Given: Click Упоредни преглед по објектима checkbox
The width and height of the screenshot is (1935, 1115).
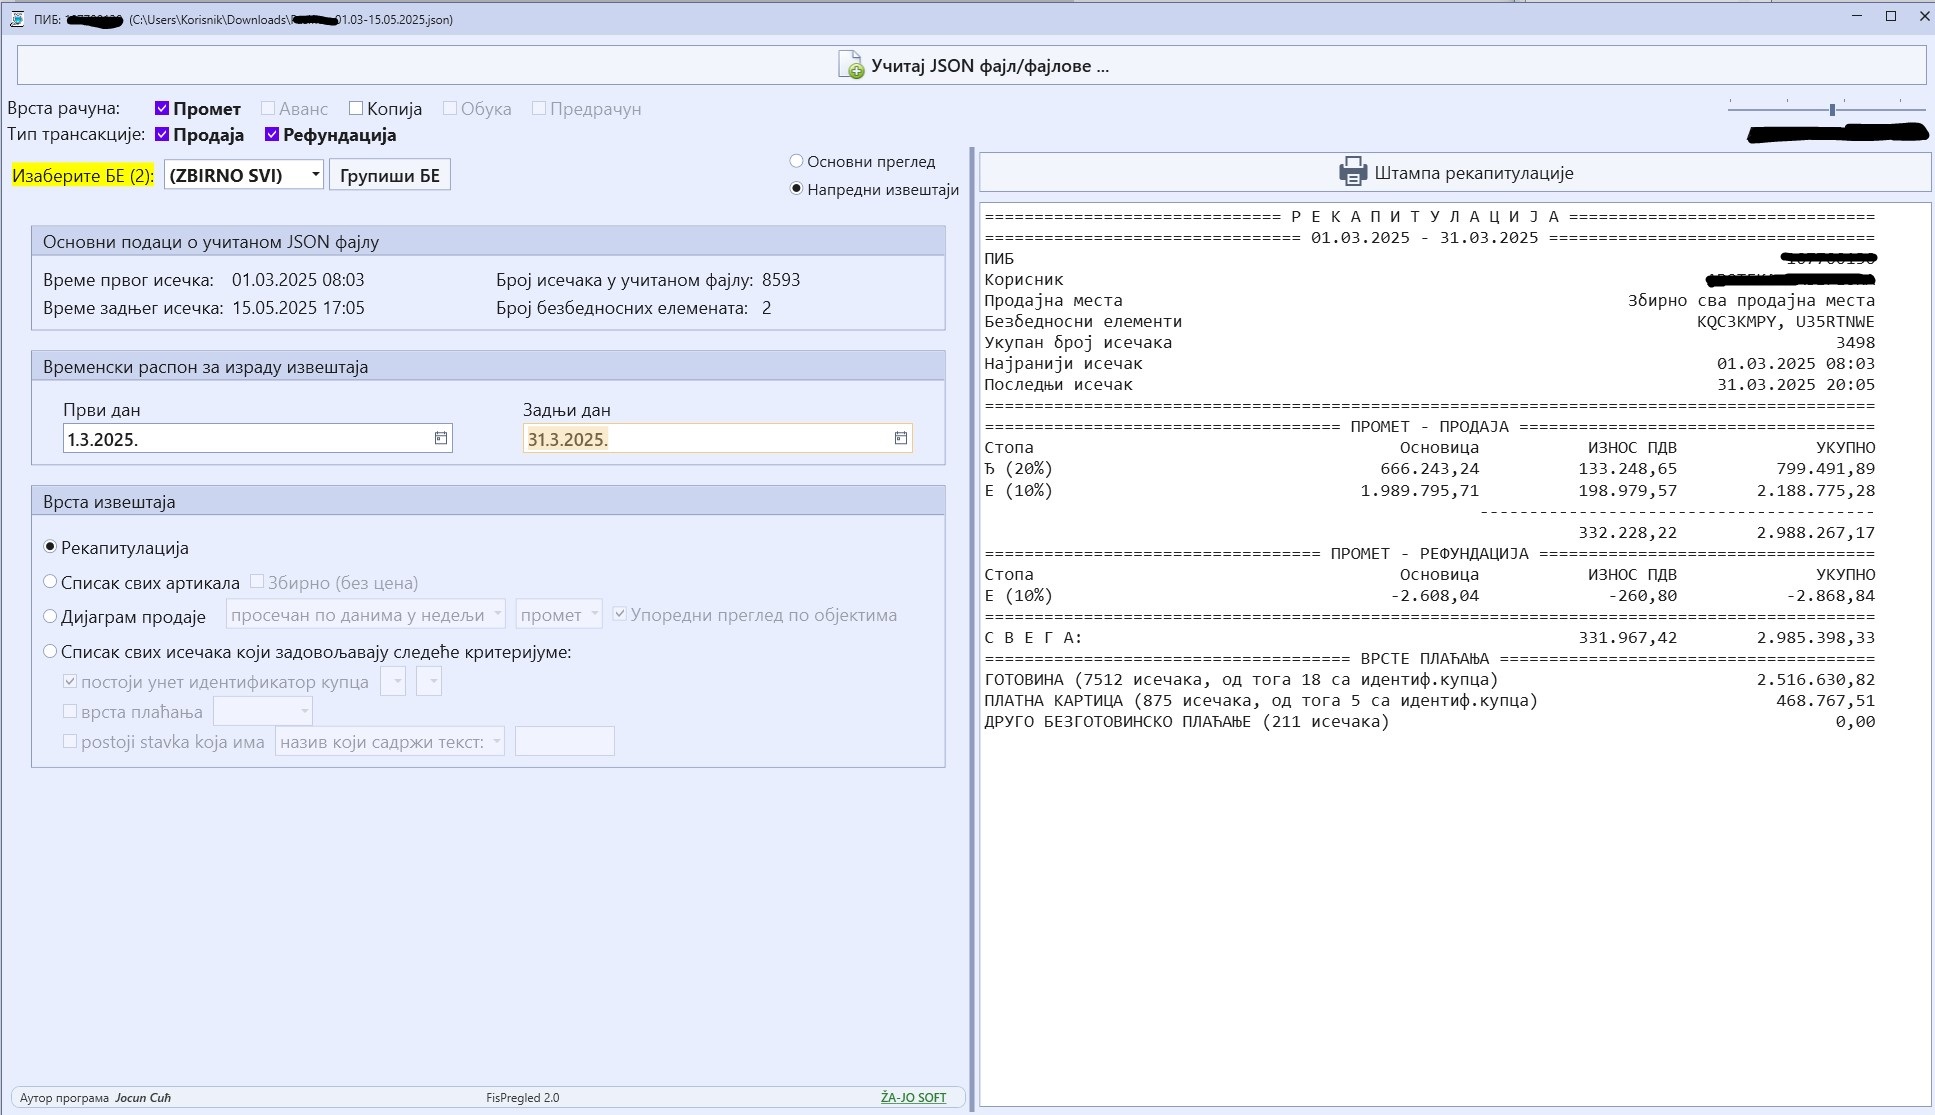Looking at the screenshot, I should [620, 614].
